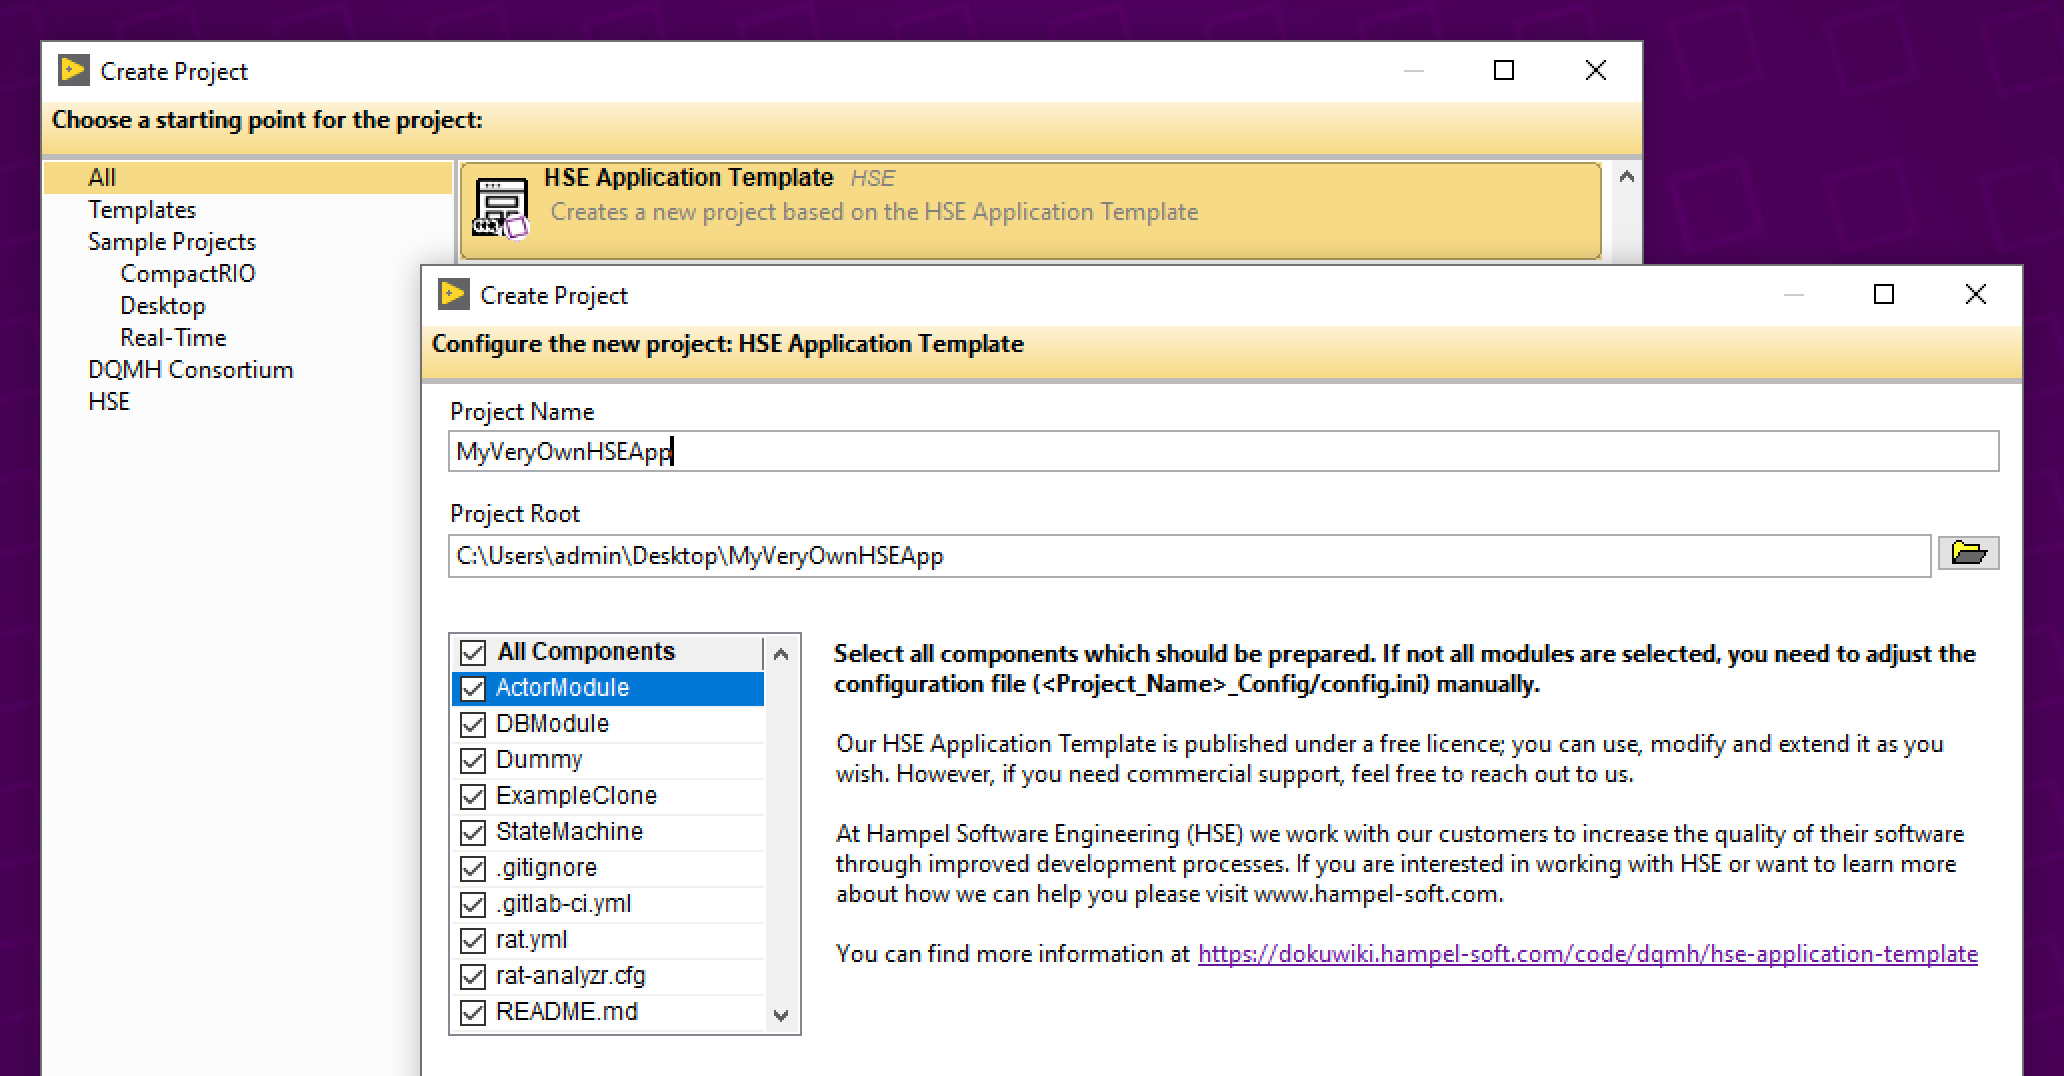This screenshot has width=2064, height=1076.
Task: Select the StateMachine component row
Action: tap(569, 832)
